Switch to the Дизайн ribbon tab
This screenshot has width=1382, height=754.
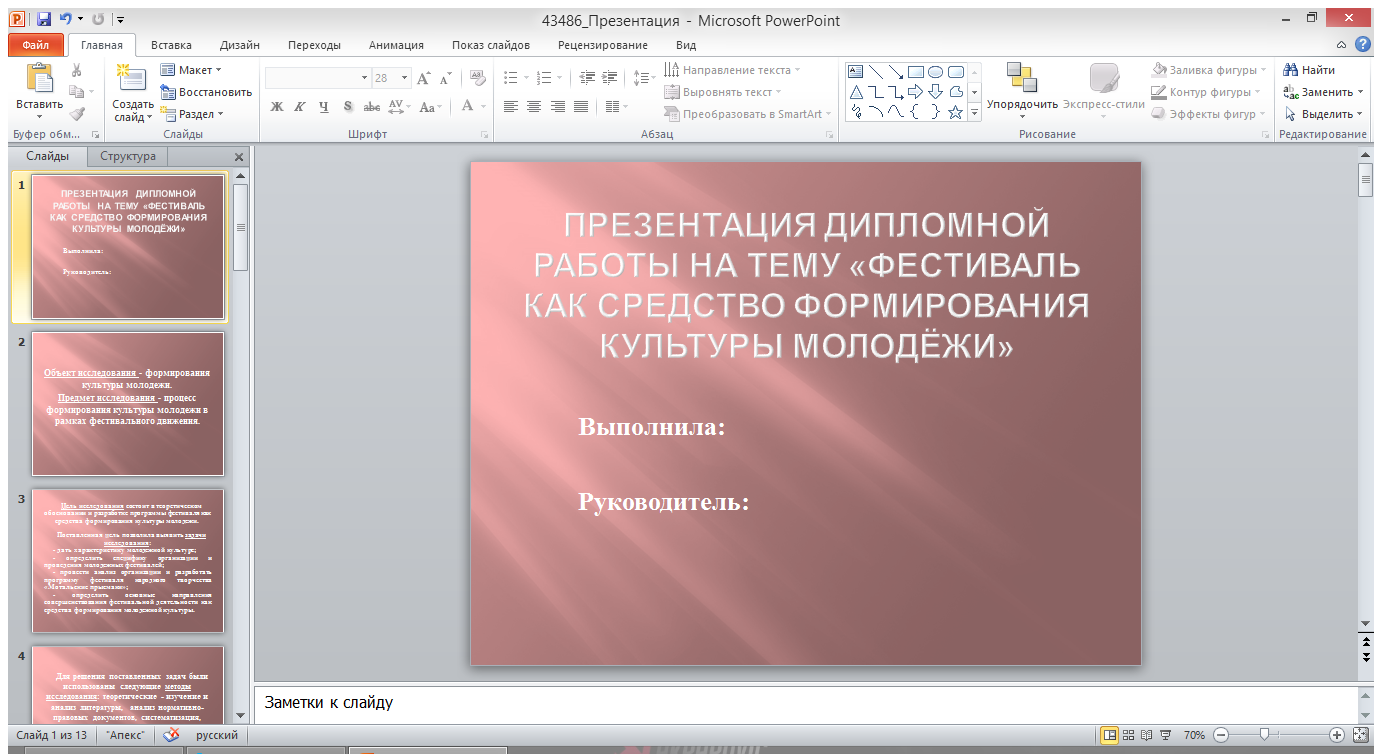click(x=240, y=45)
